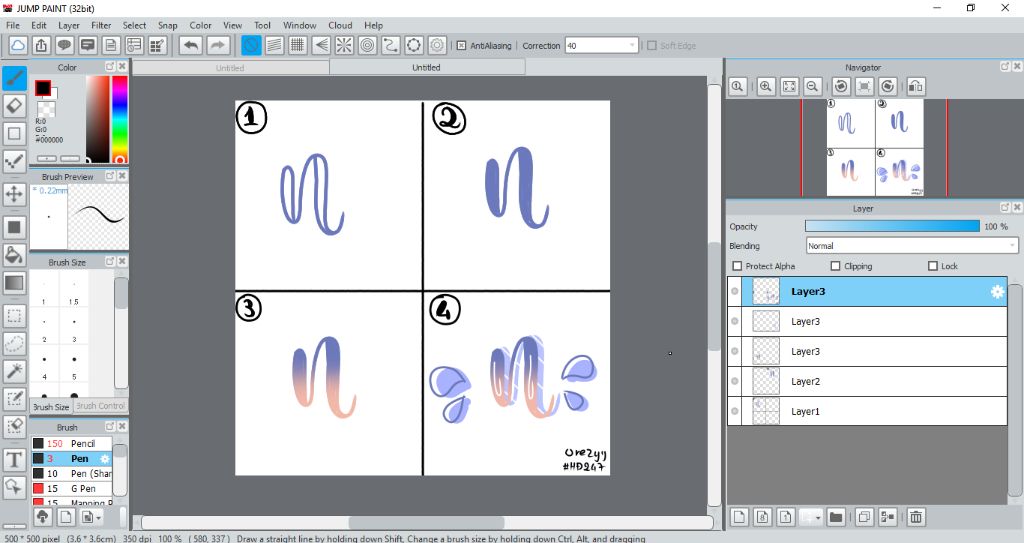Open the File menu
This screenshot has width=1024, height=543.
[12, 25]
